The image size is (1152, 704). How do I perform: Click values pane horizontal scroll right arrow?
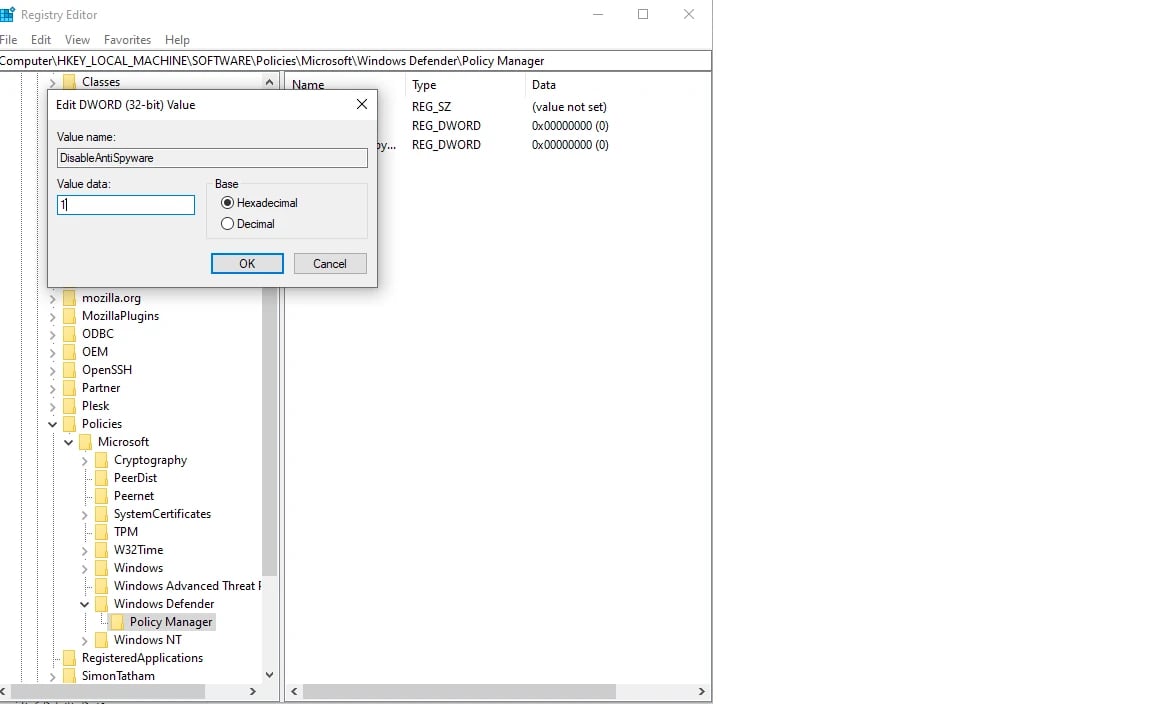tap(702, 692)
